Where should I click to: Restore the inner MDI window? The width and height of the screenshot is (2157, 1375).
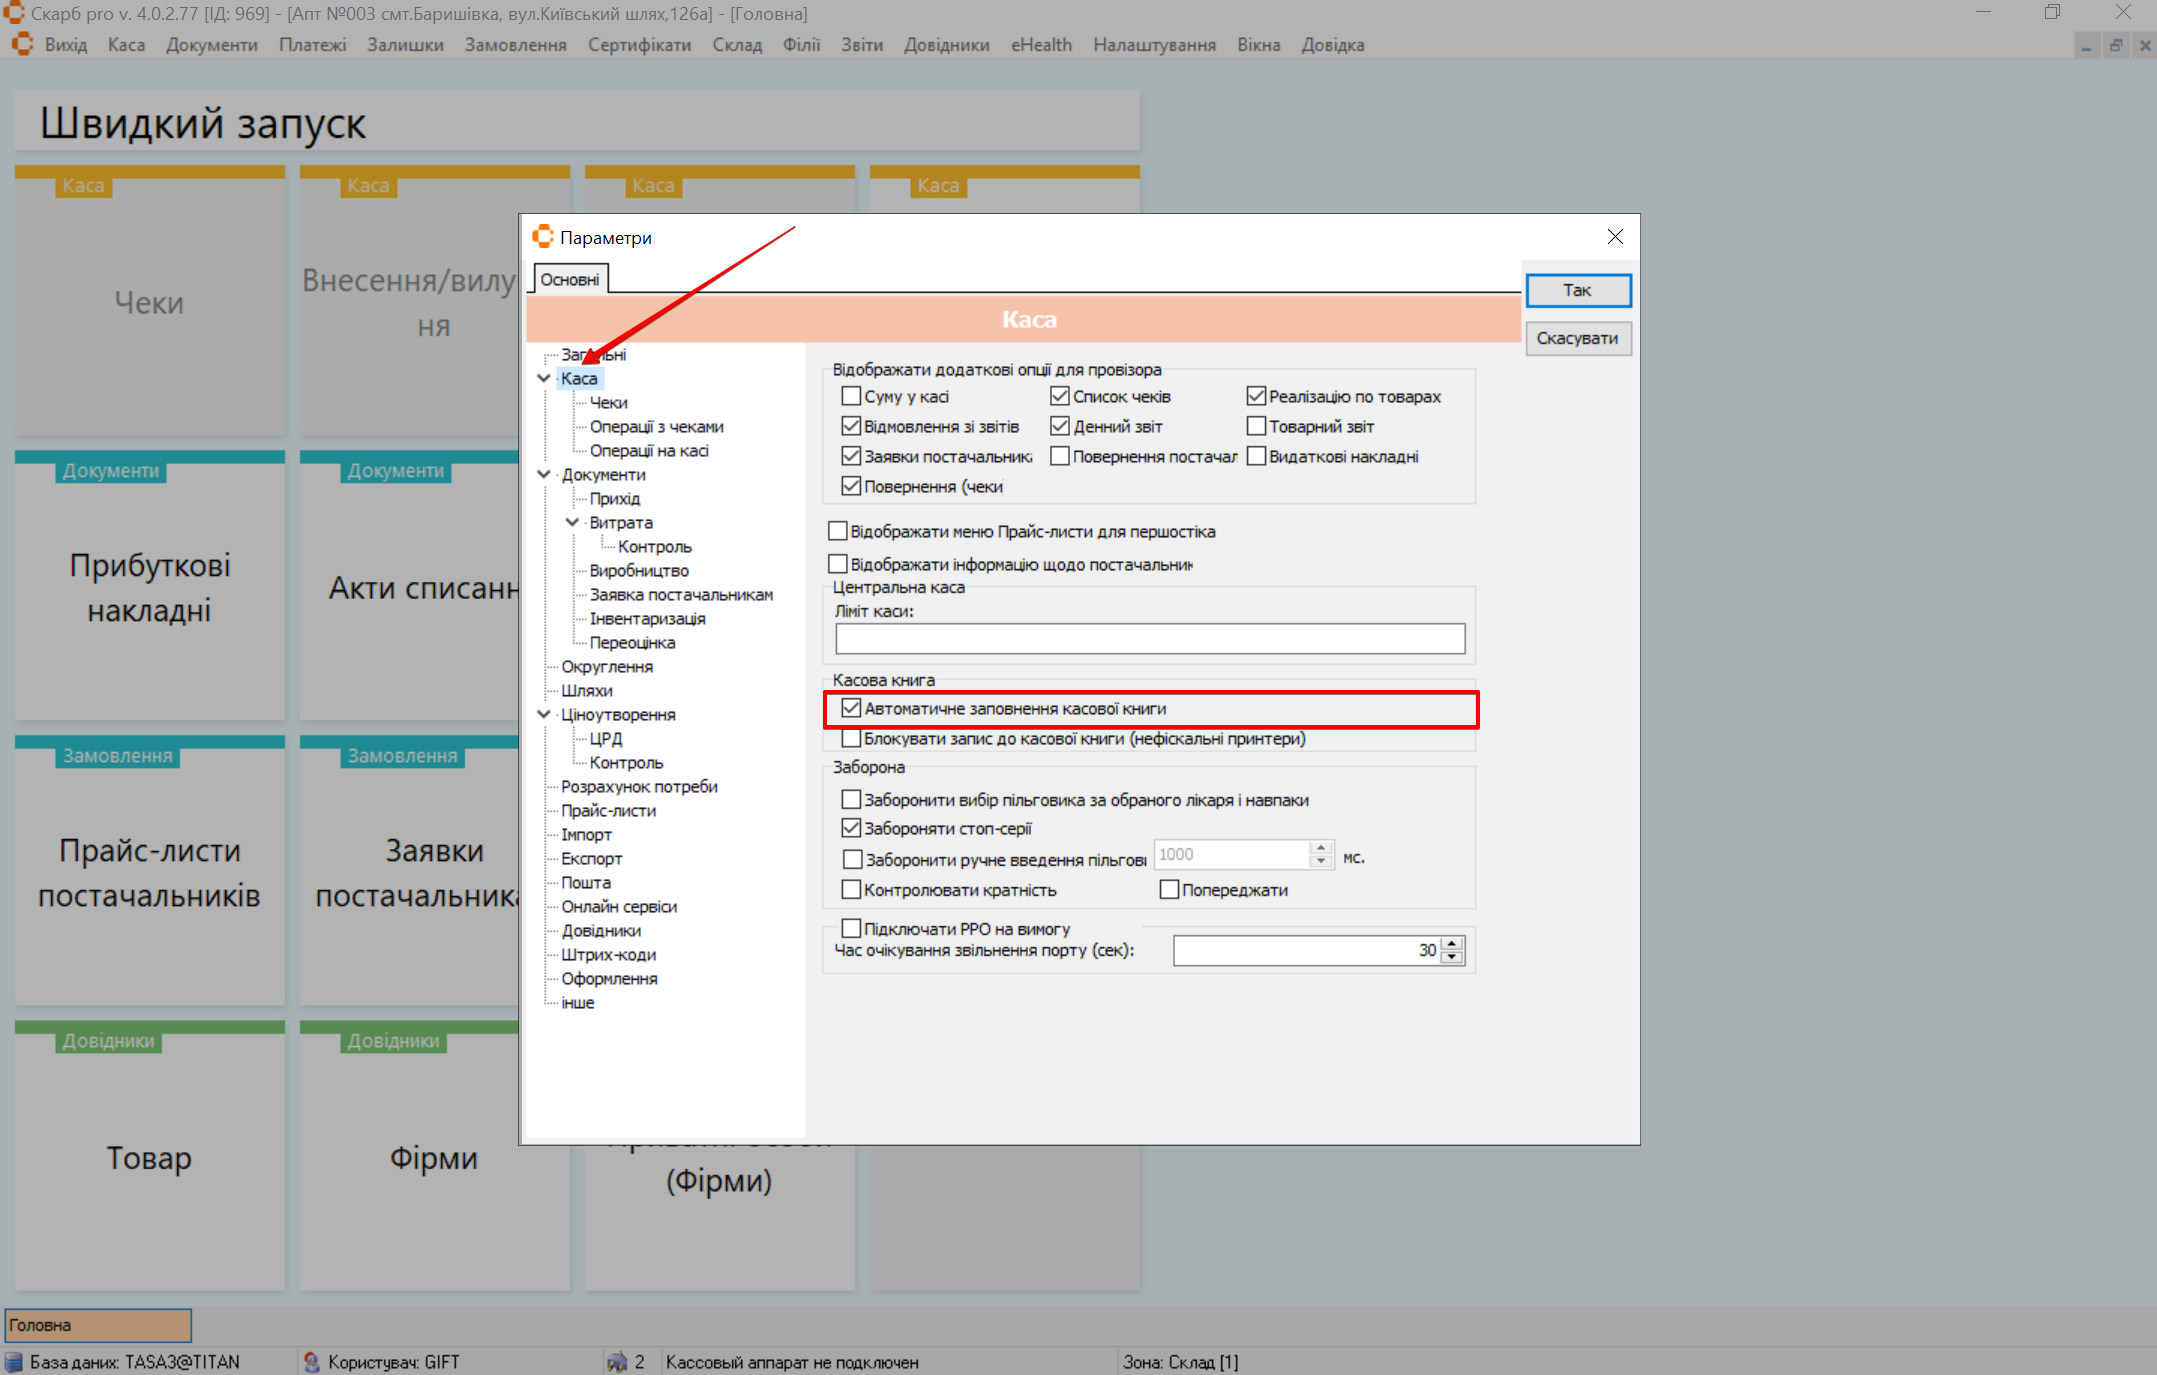point(2116,46)
